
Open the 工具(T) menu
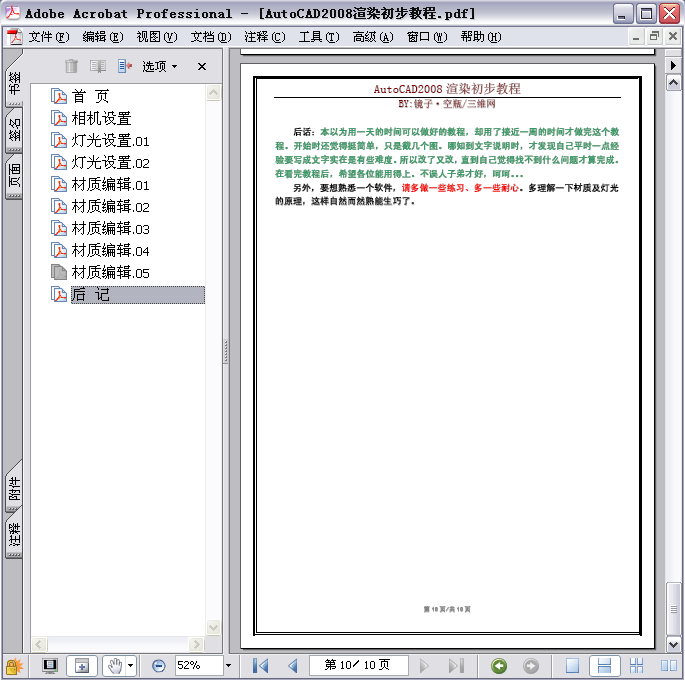pyautogui.click(x=319, y=37)
